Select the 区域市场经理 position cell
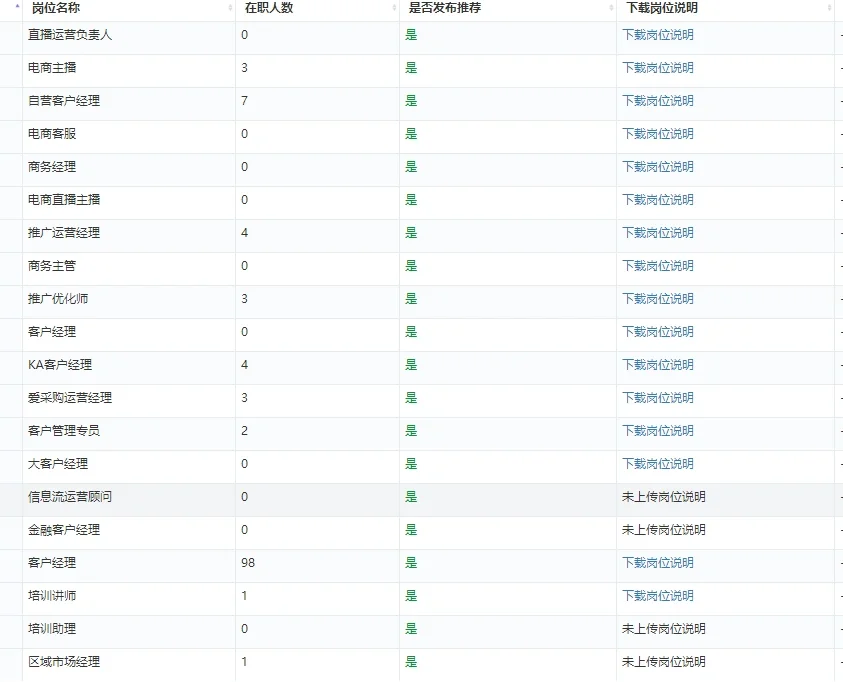The width and height of the screenshot is (843, 682). [64, 662]
